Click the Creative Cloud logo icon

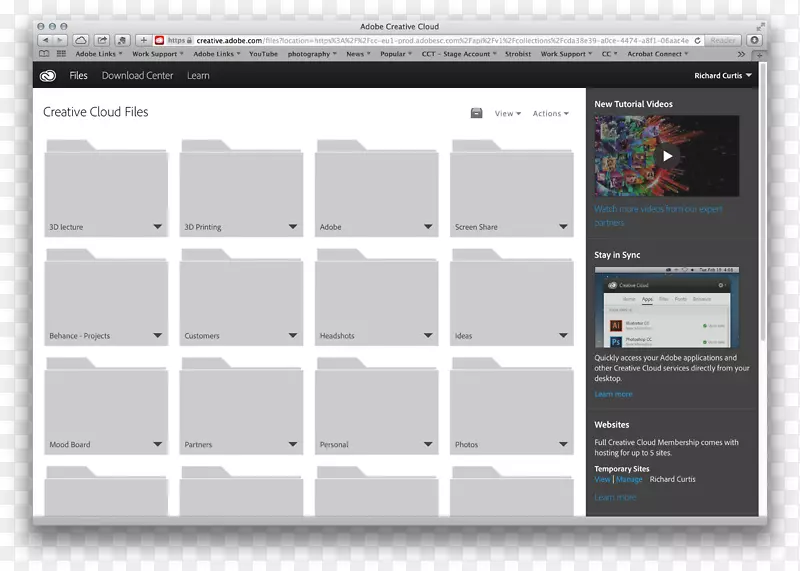[x=48, y=75]
